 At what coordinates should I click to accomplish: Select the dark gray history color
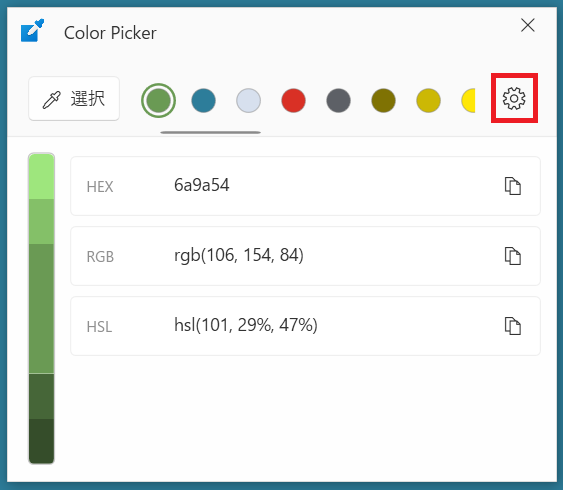[338, 101]
